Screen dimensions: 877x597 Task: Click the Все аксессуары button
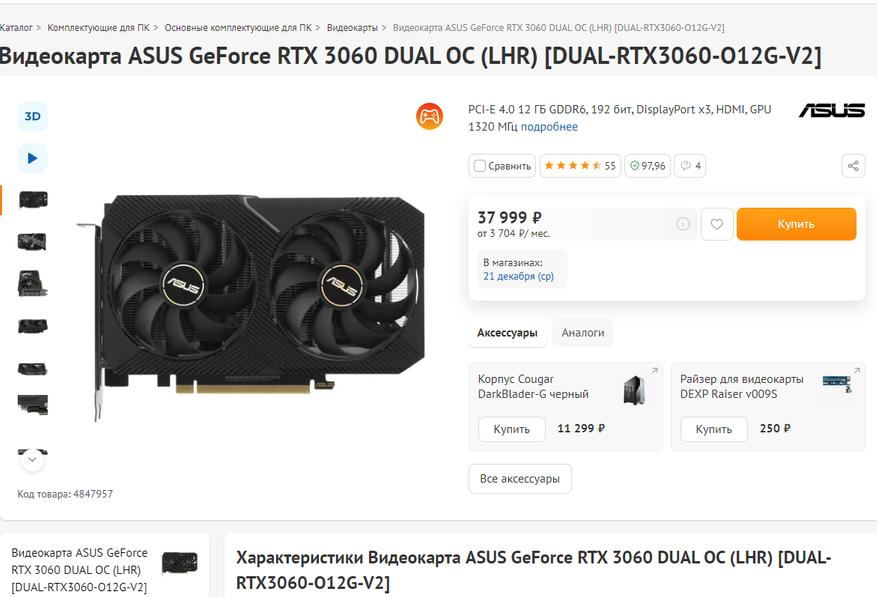pos(520,479)
